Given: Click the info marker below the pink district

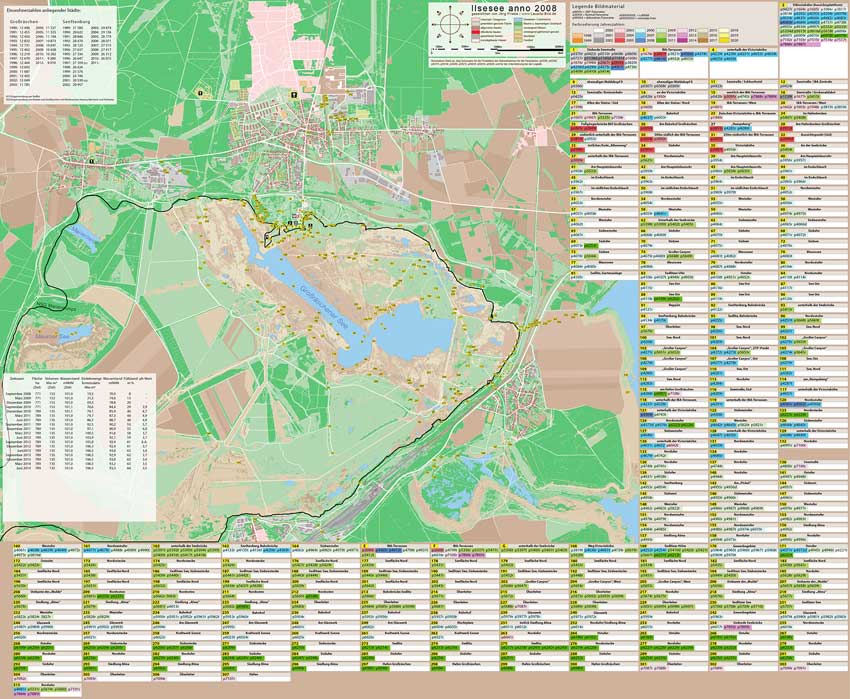Looking at the screenshot, I should click(x=293, y=94).
